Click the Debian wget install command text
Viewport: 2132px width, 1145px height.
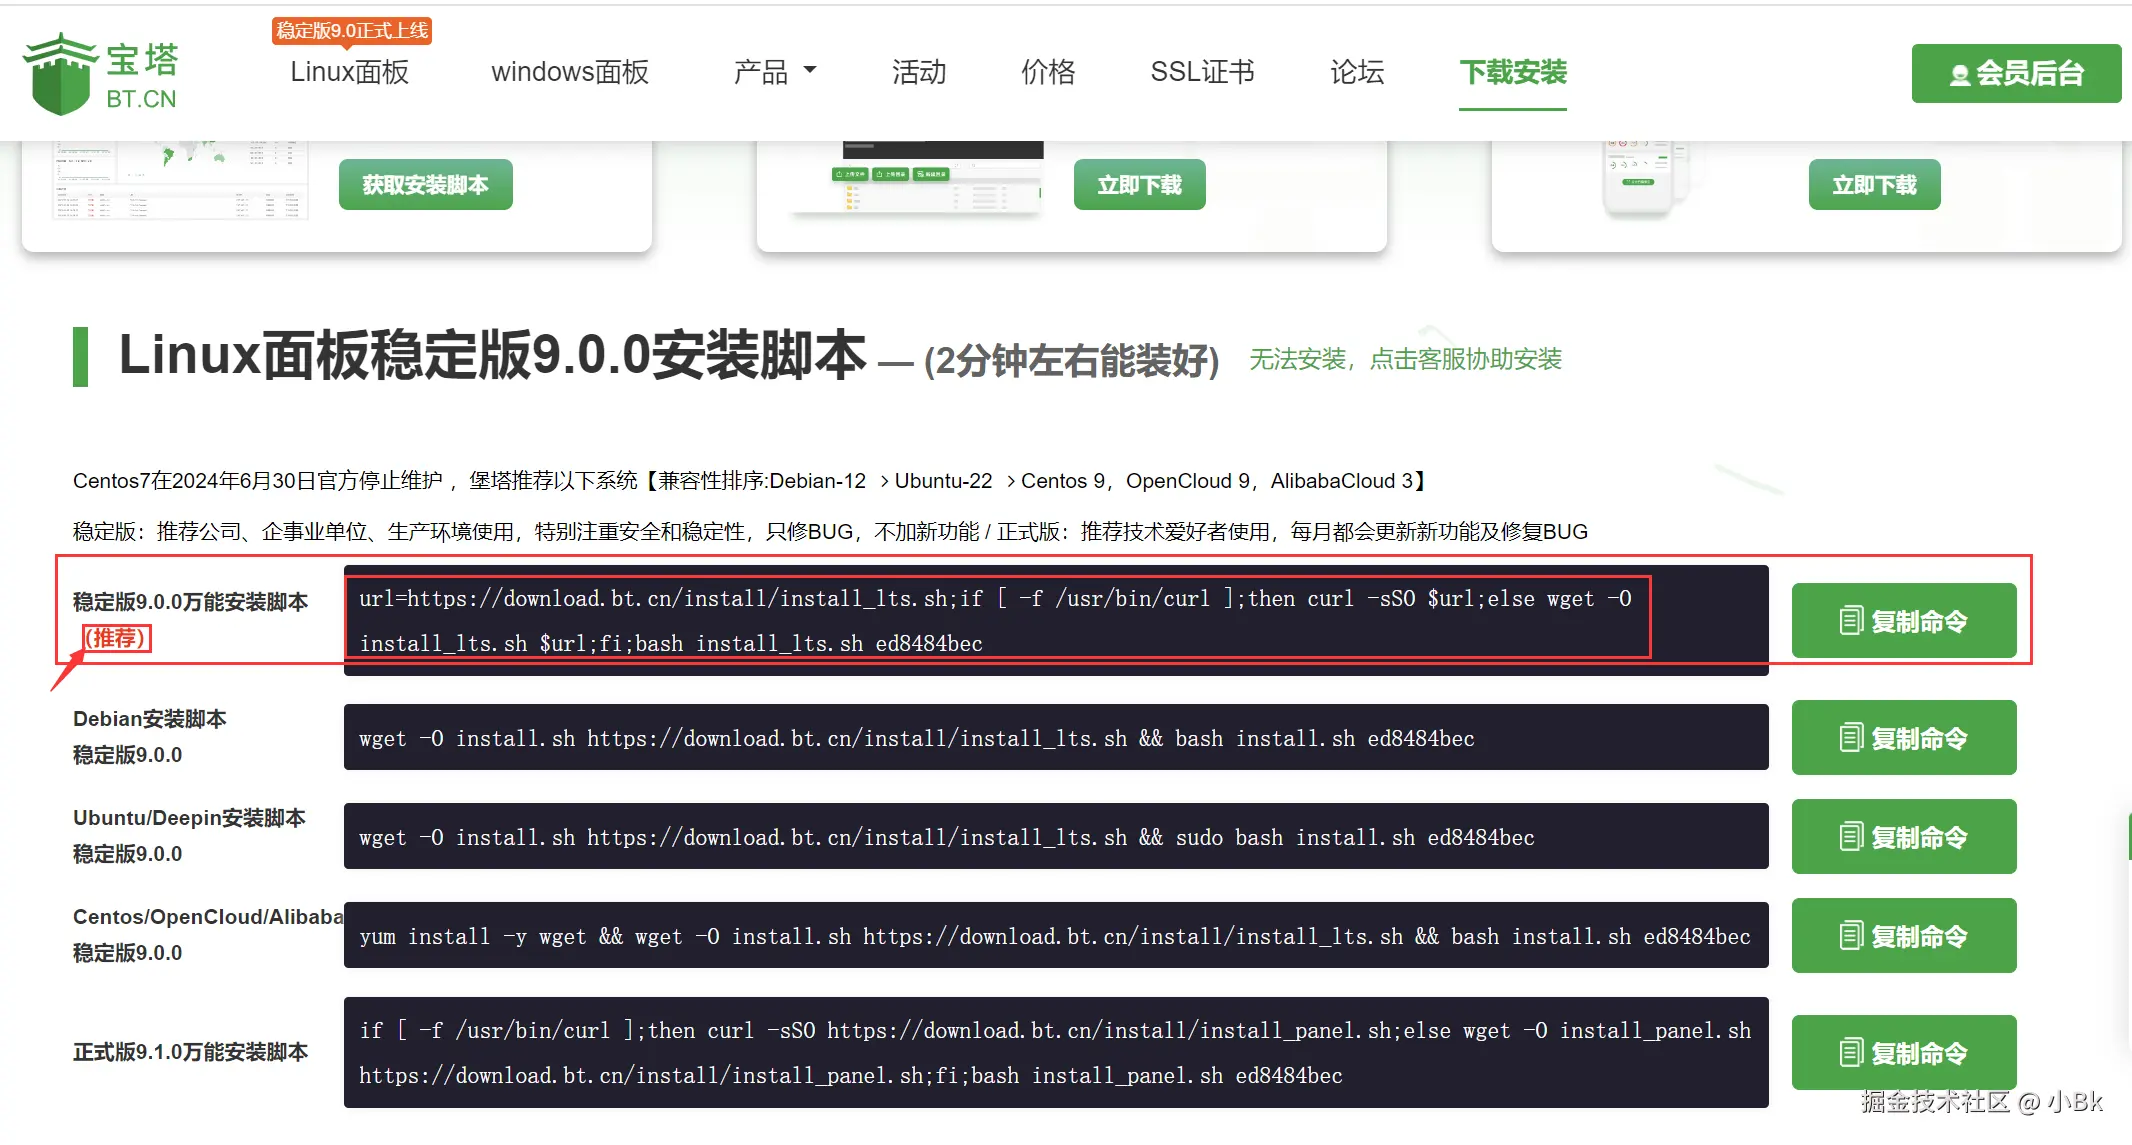(916, 739)
